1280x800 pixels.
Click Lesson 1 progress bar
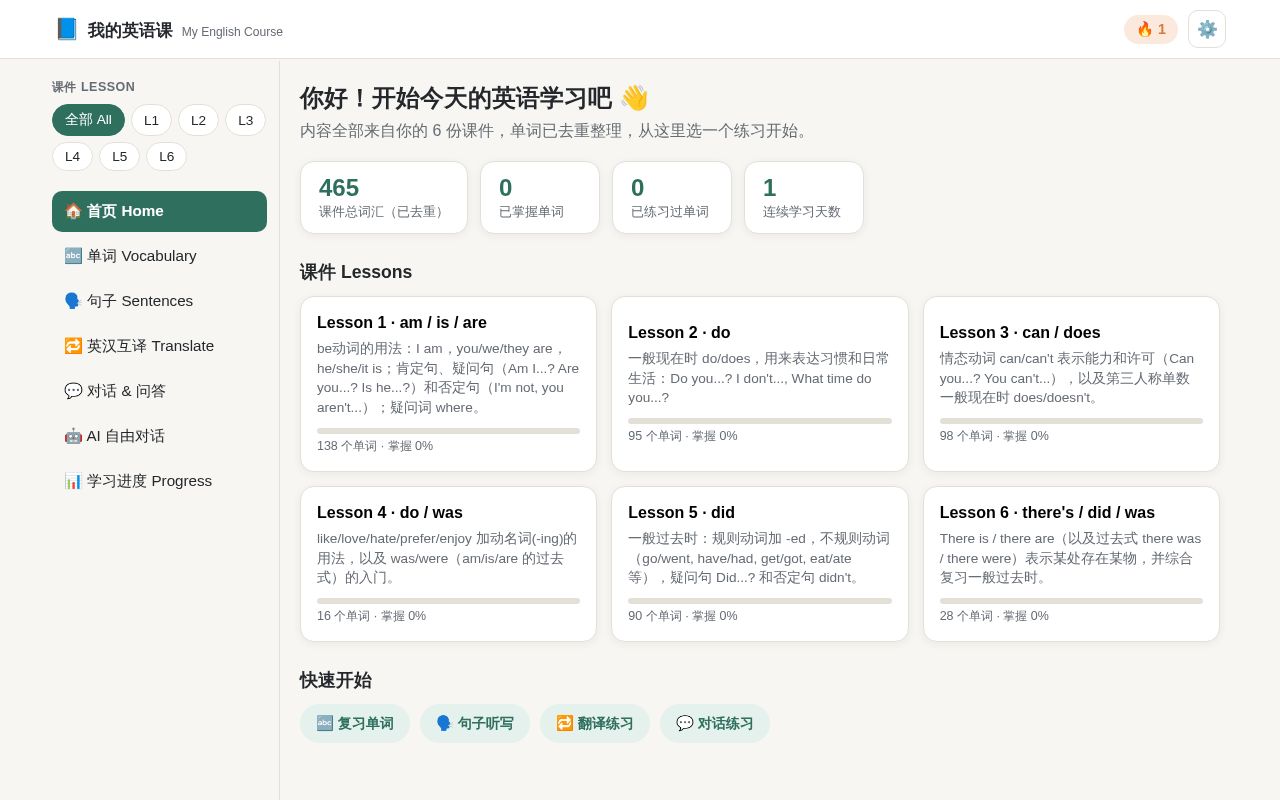448,431
